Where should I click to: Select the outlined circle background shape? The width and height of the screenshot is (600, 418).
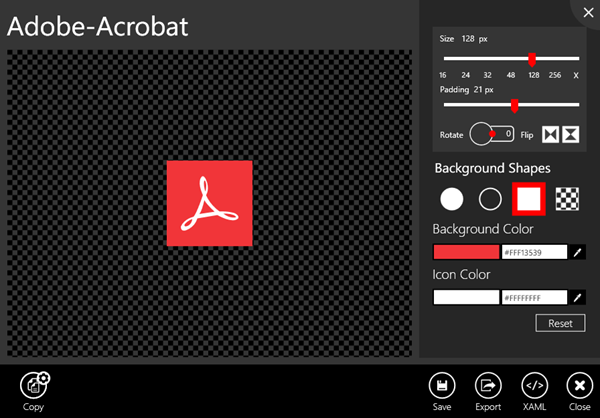coord(490,199)
